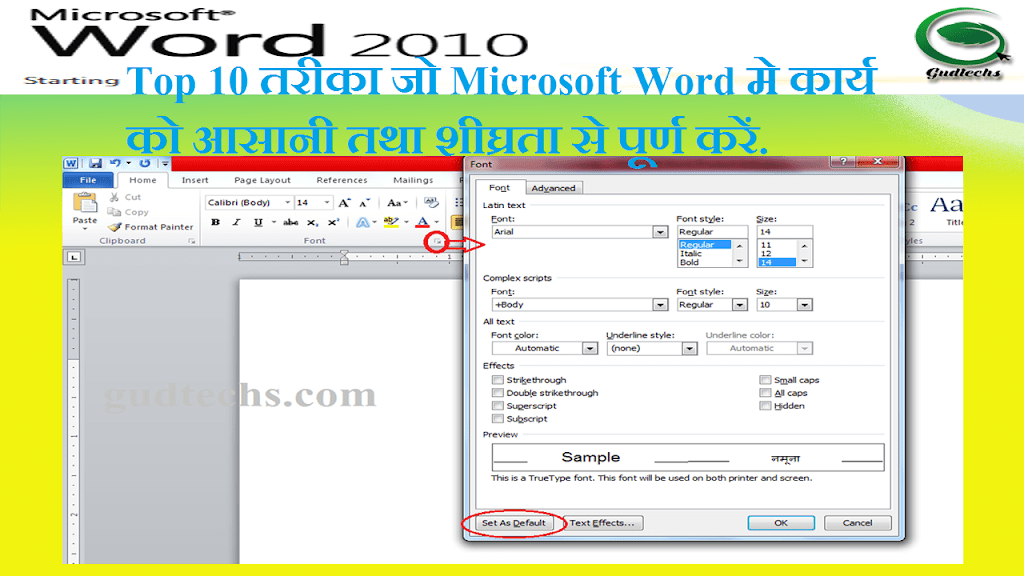
Task: Click the Font dialog Help question mark
Action: pos(843,161)
